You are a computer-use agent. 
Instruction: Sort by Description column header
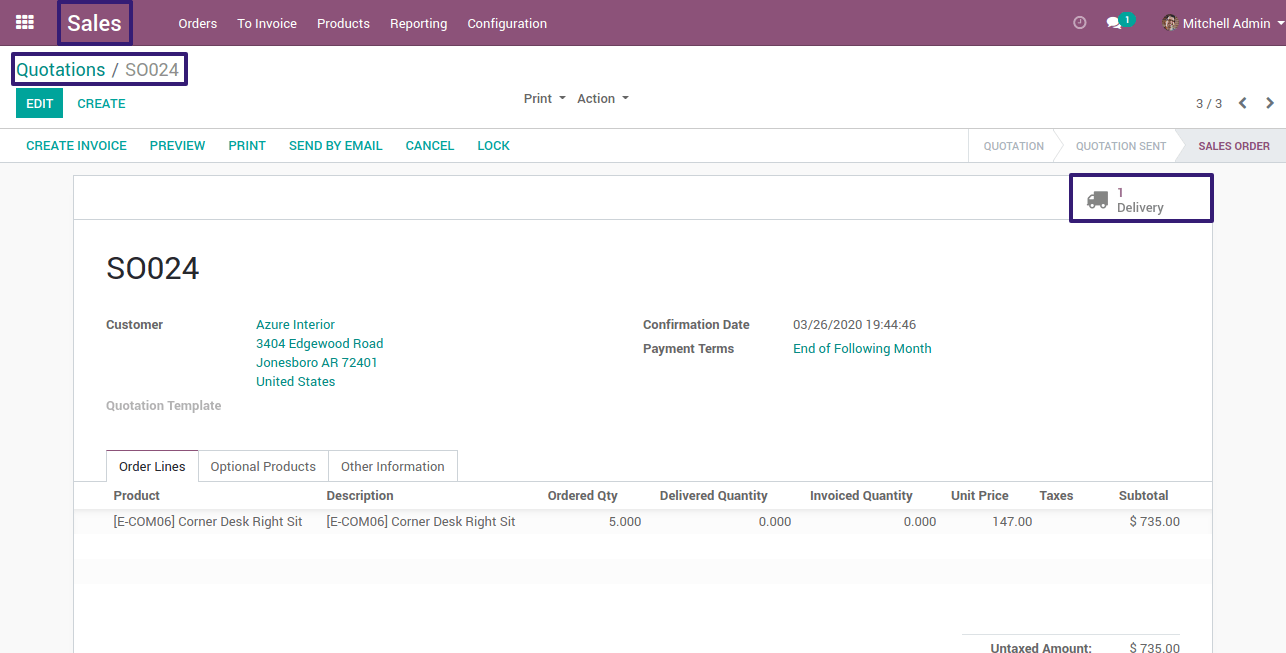coord(360,496)
